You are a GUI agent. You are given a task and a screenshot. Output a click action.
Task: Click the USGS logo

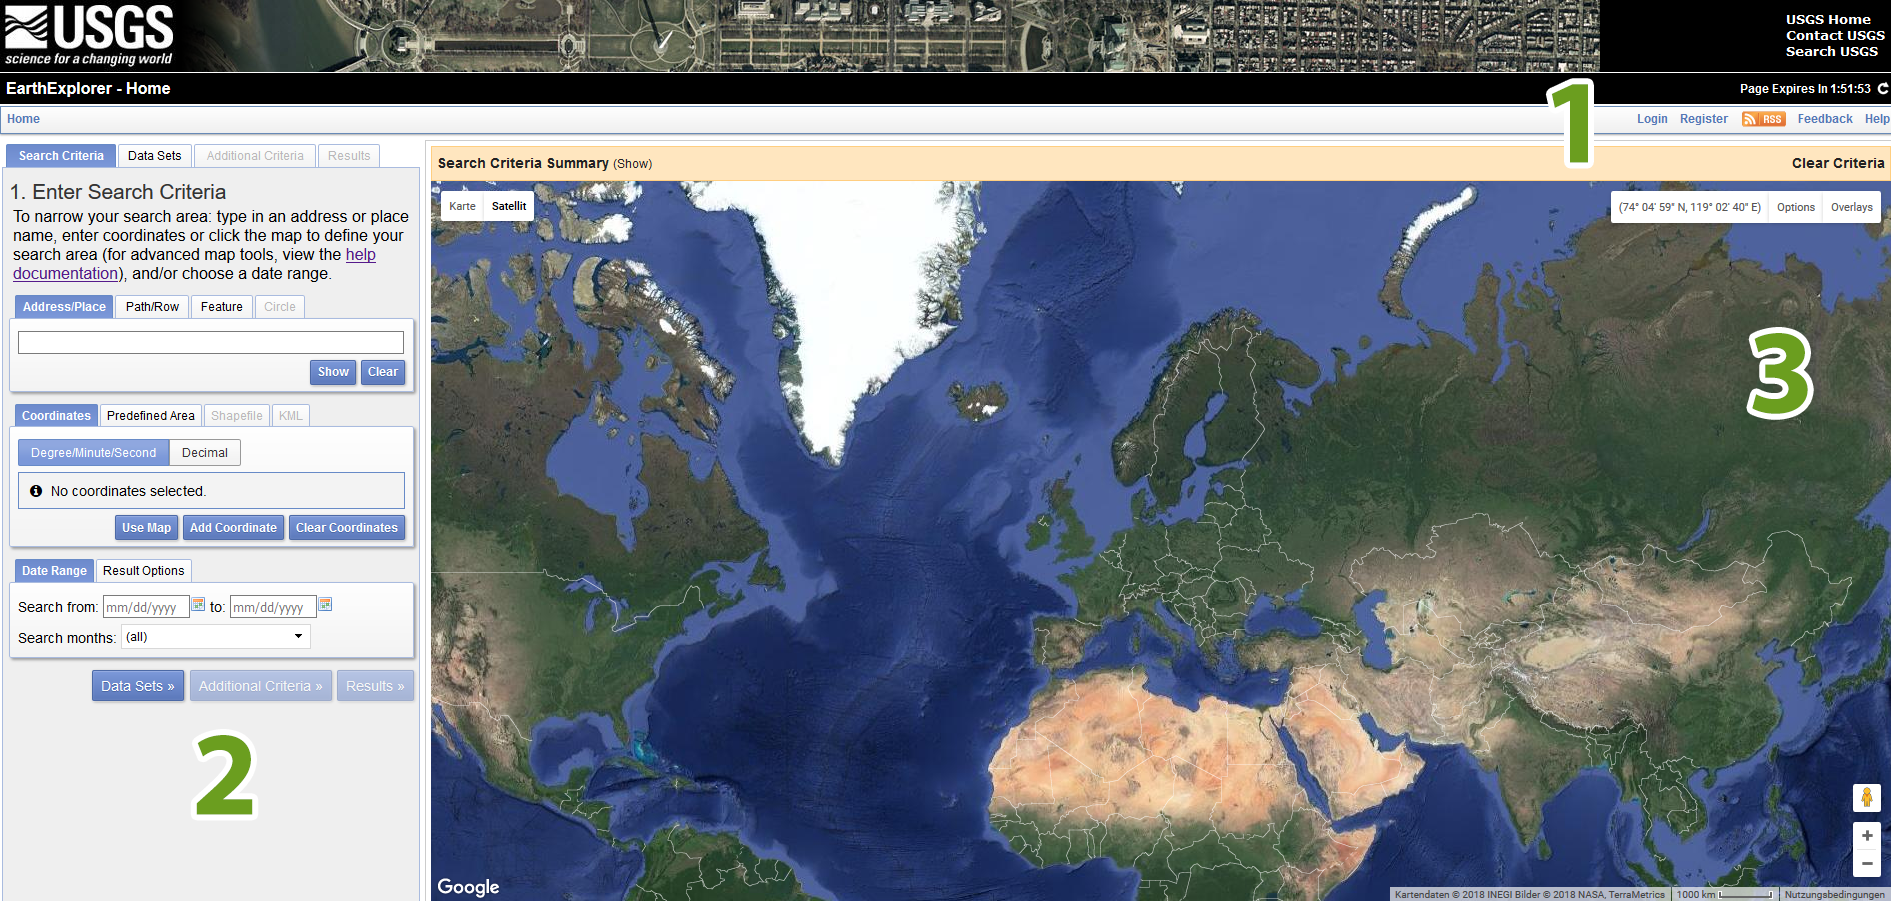89,35
